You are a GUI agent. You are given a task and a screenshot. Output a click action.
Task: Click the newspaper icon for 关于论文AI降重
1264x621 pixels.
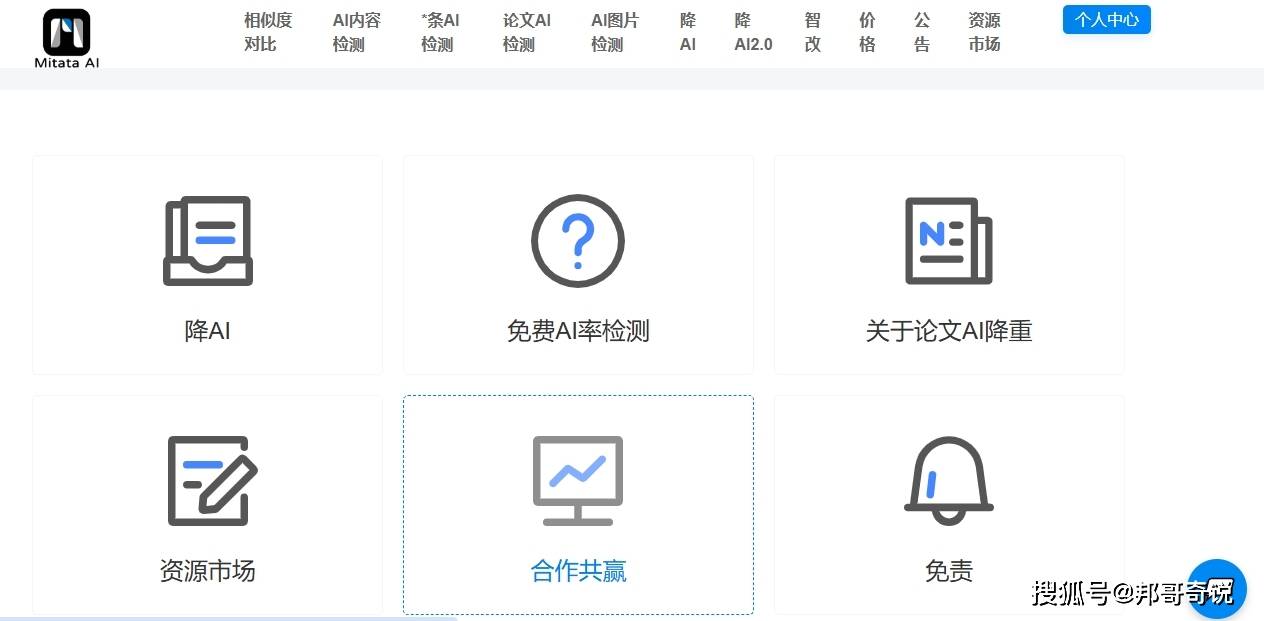point(948,241)
